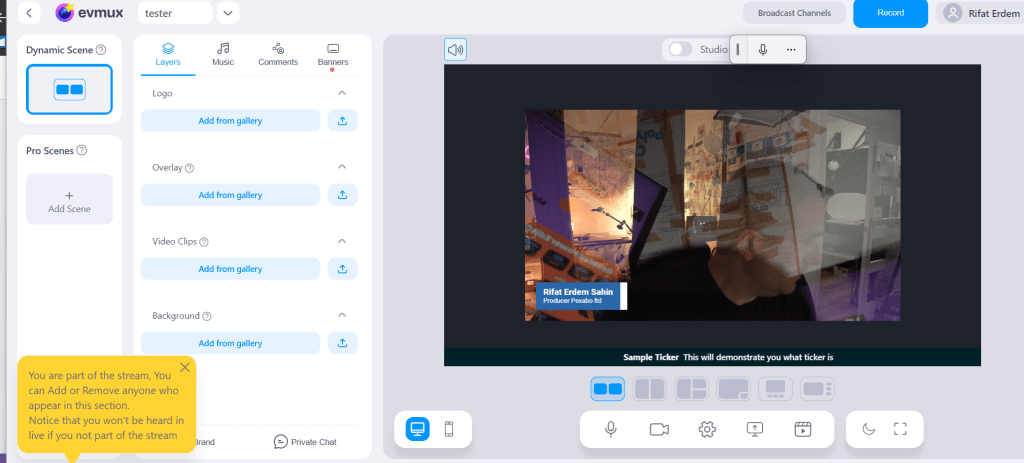
Task: Select the screen with side list layout
Action: tap(818, 389)
